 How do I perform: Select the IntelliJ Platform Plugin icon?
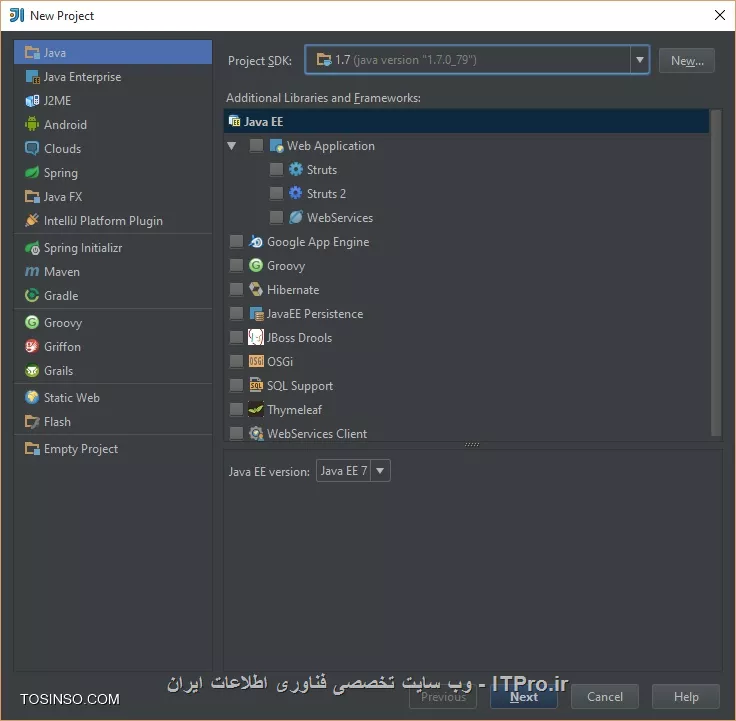click(32, 220)
